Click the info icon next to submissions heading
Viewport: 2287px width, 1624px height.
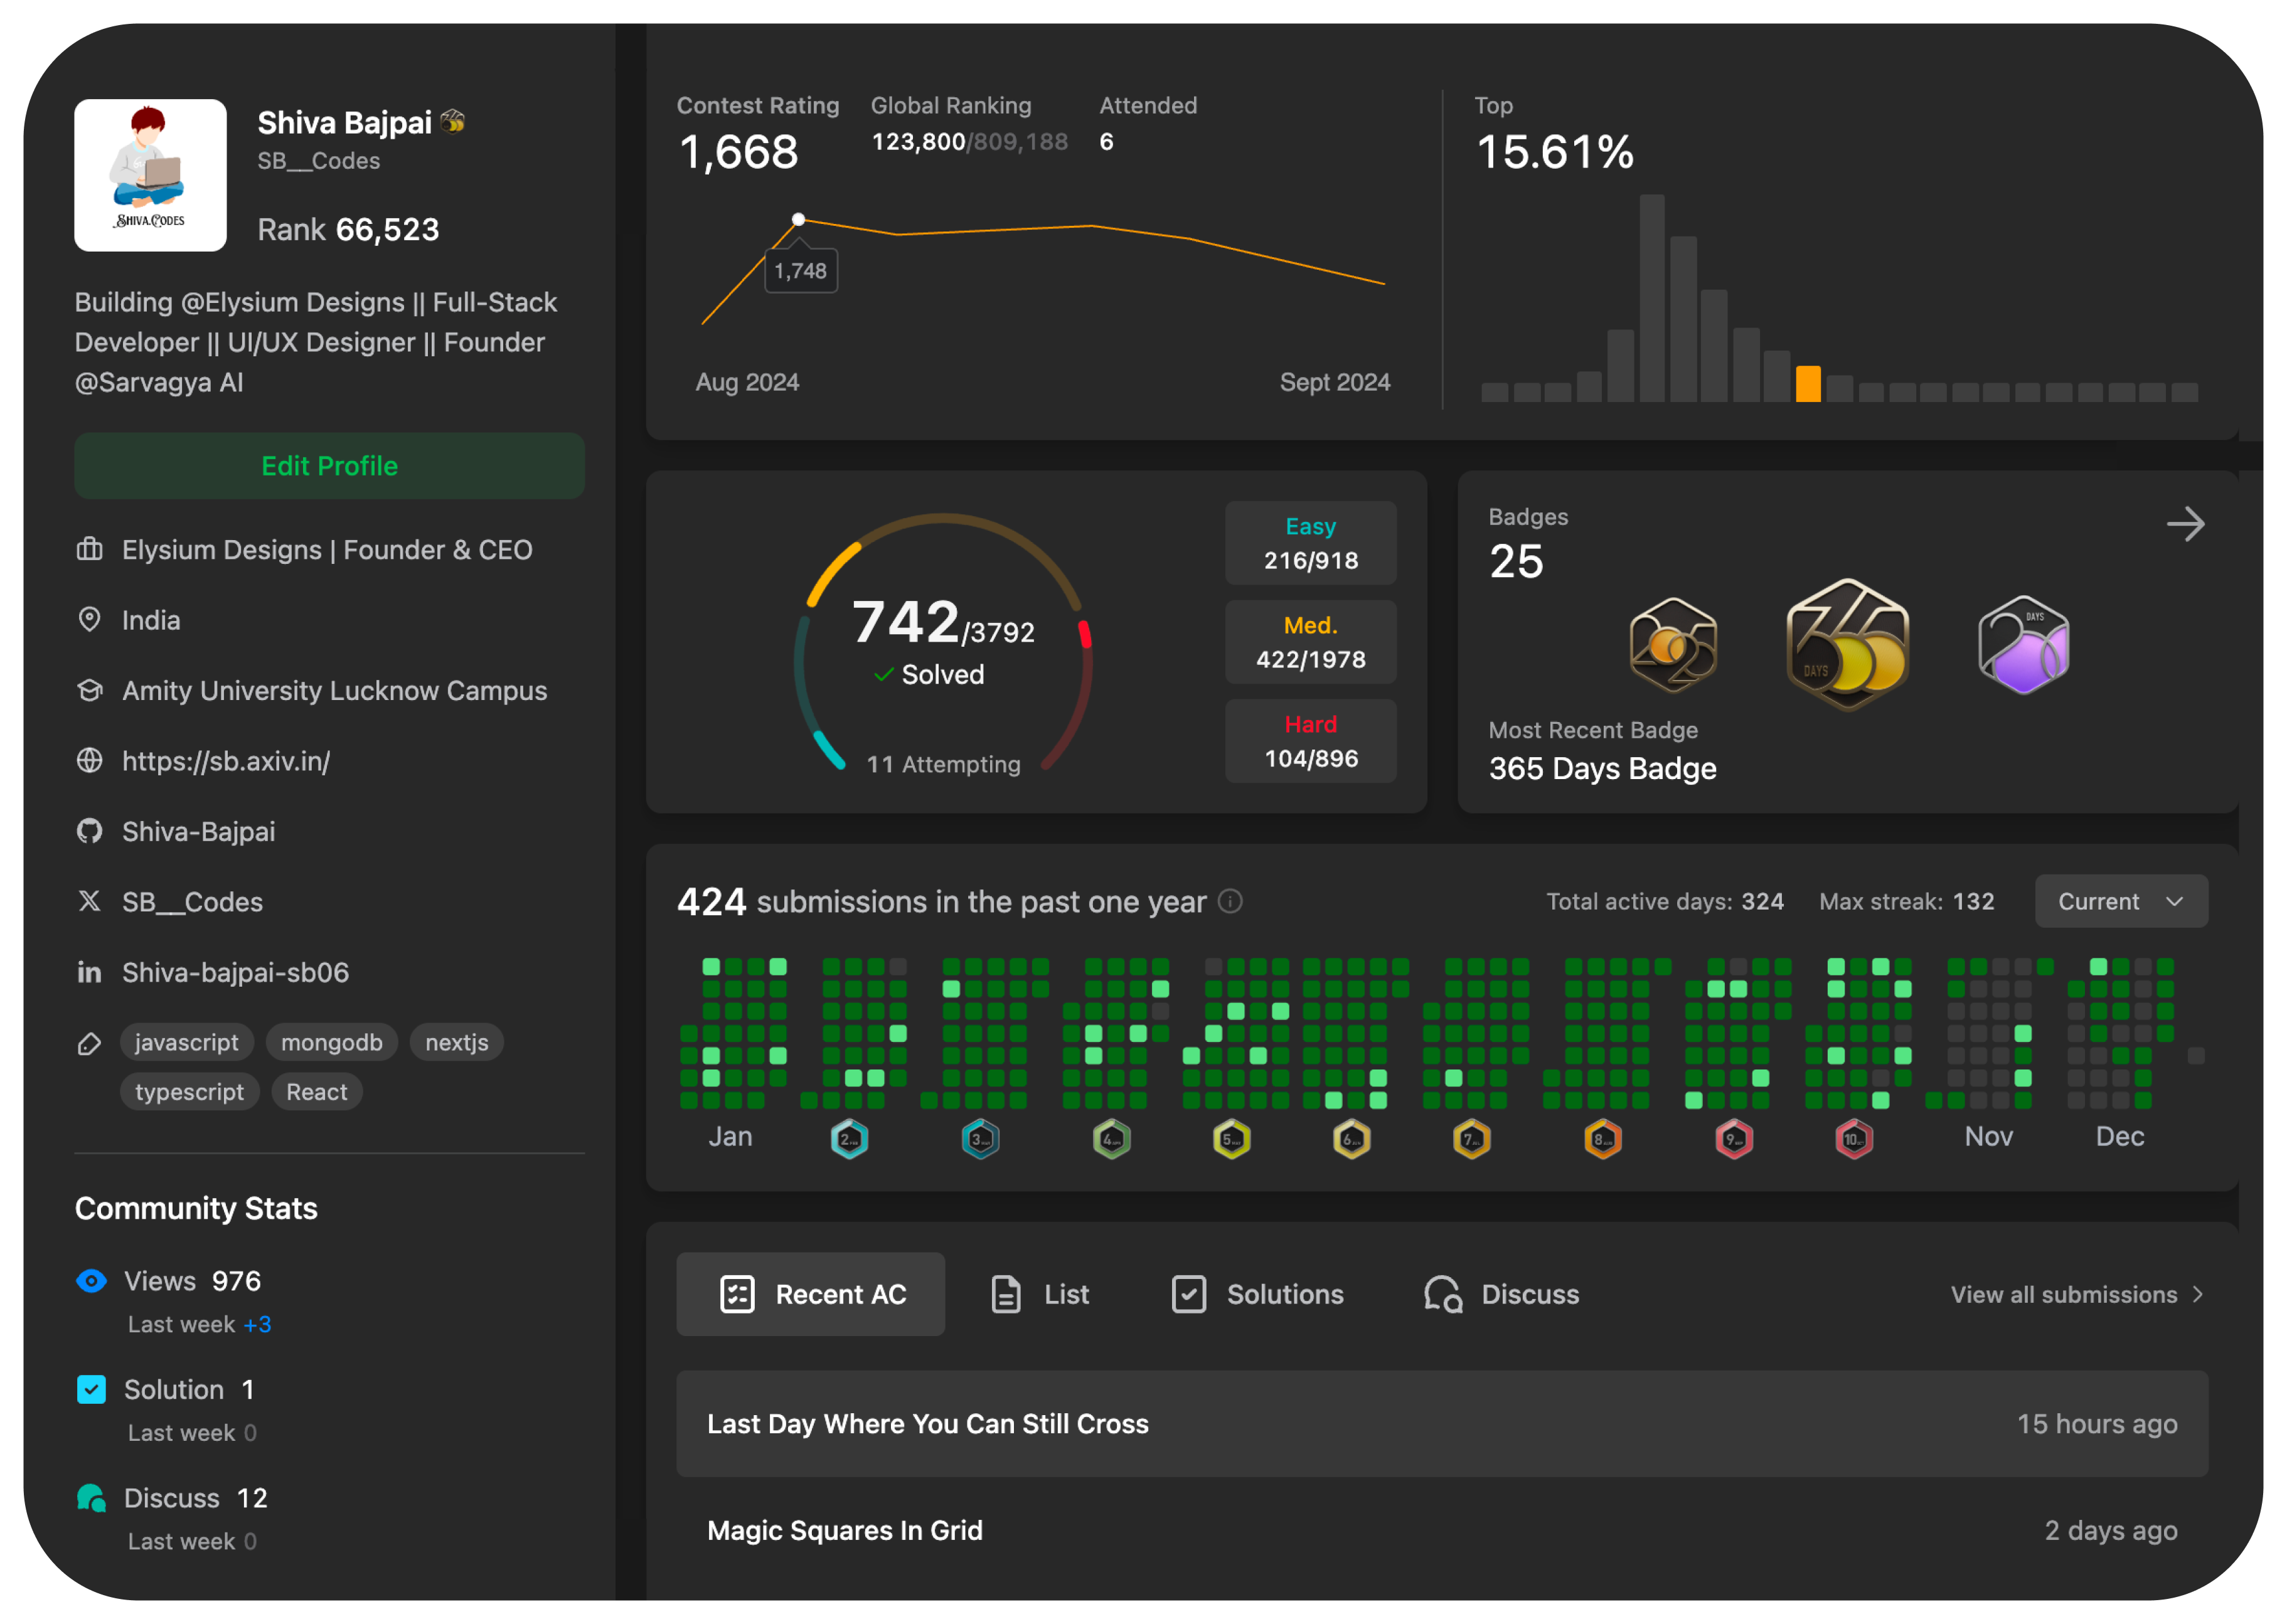pyautogui.click(x=1230, y=902)
